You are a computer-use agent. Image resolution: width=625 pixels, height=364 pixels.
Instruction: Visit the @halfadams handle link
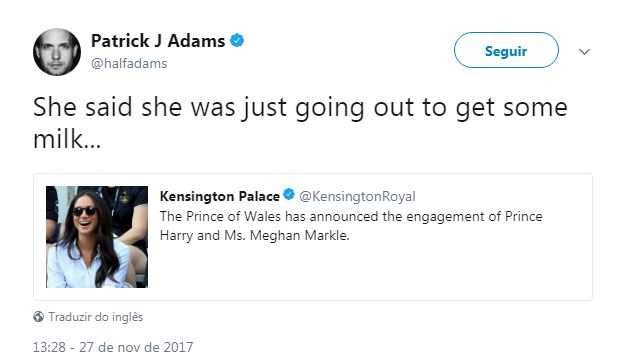pyautogui.click(x=129, y=63)
